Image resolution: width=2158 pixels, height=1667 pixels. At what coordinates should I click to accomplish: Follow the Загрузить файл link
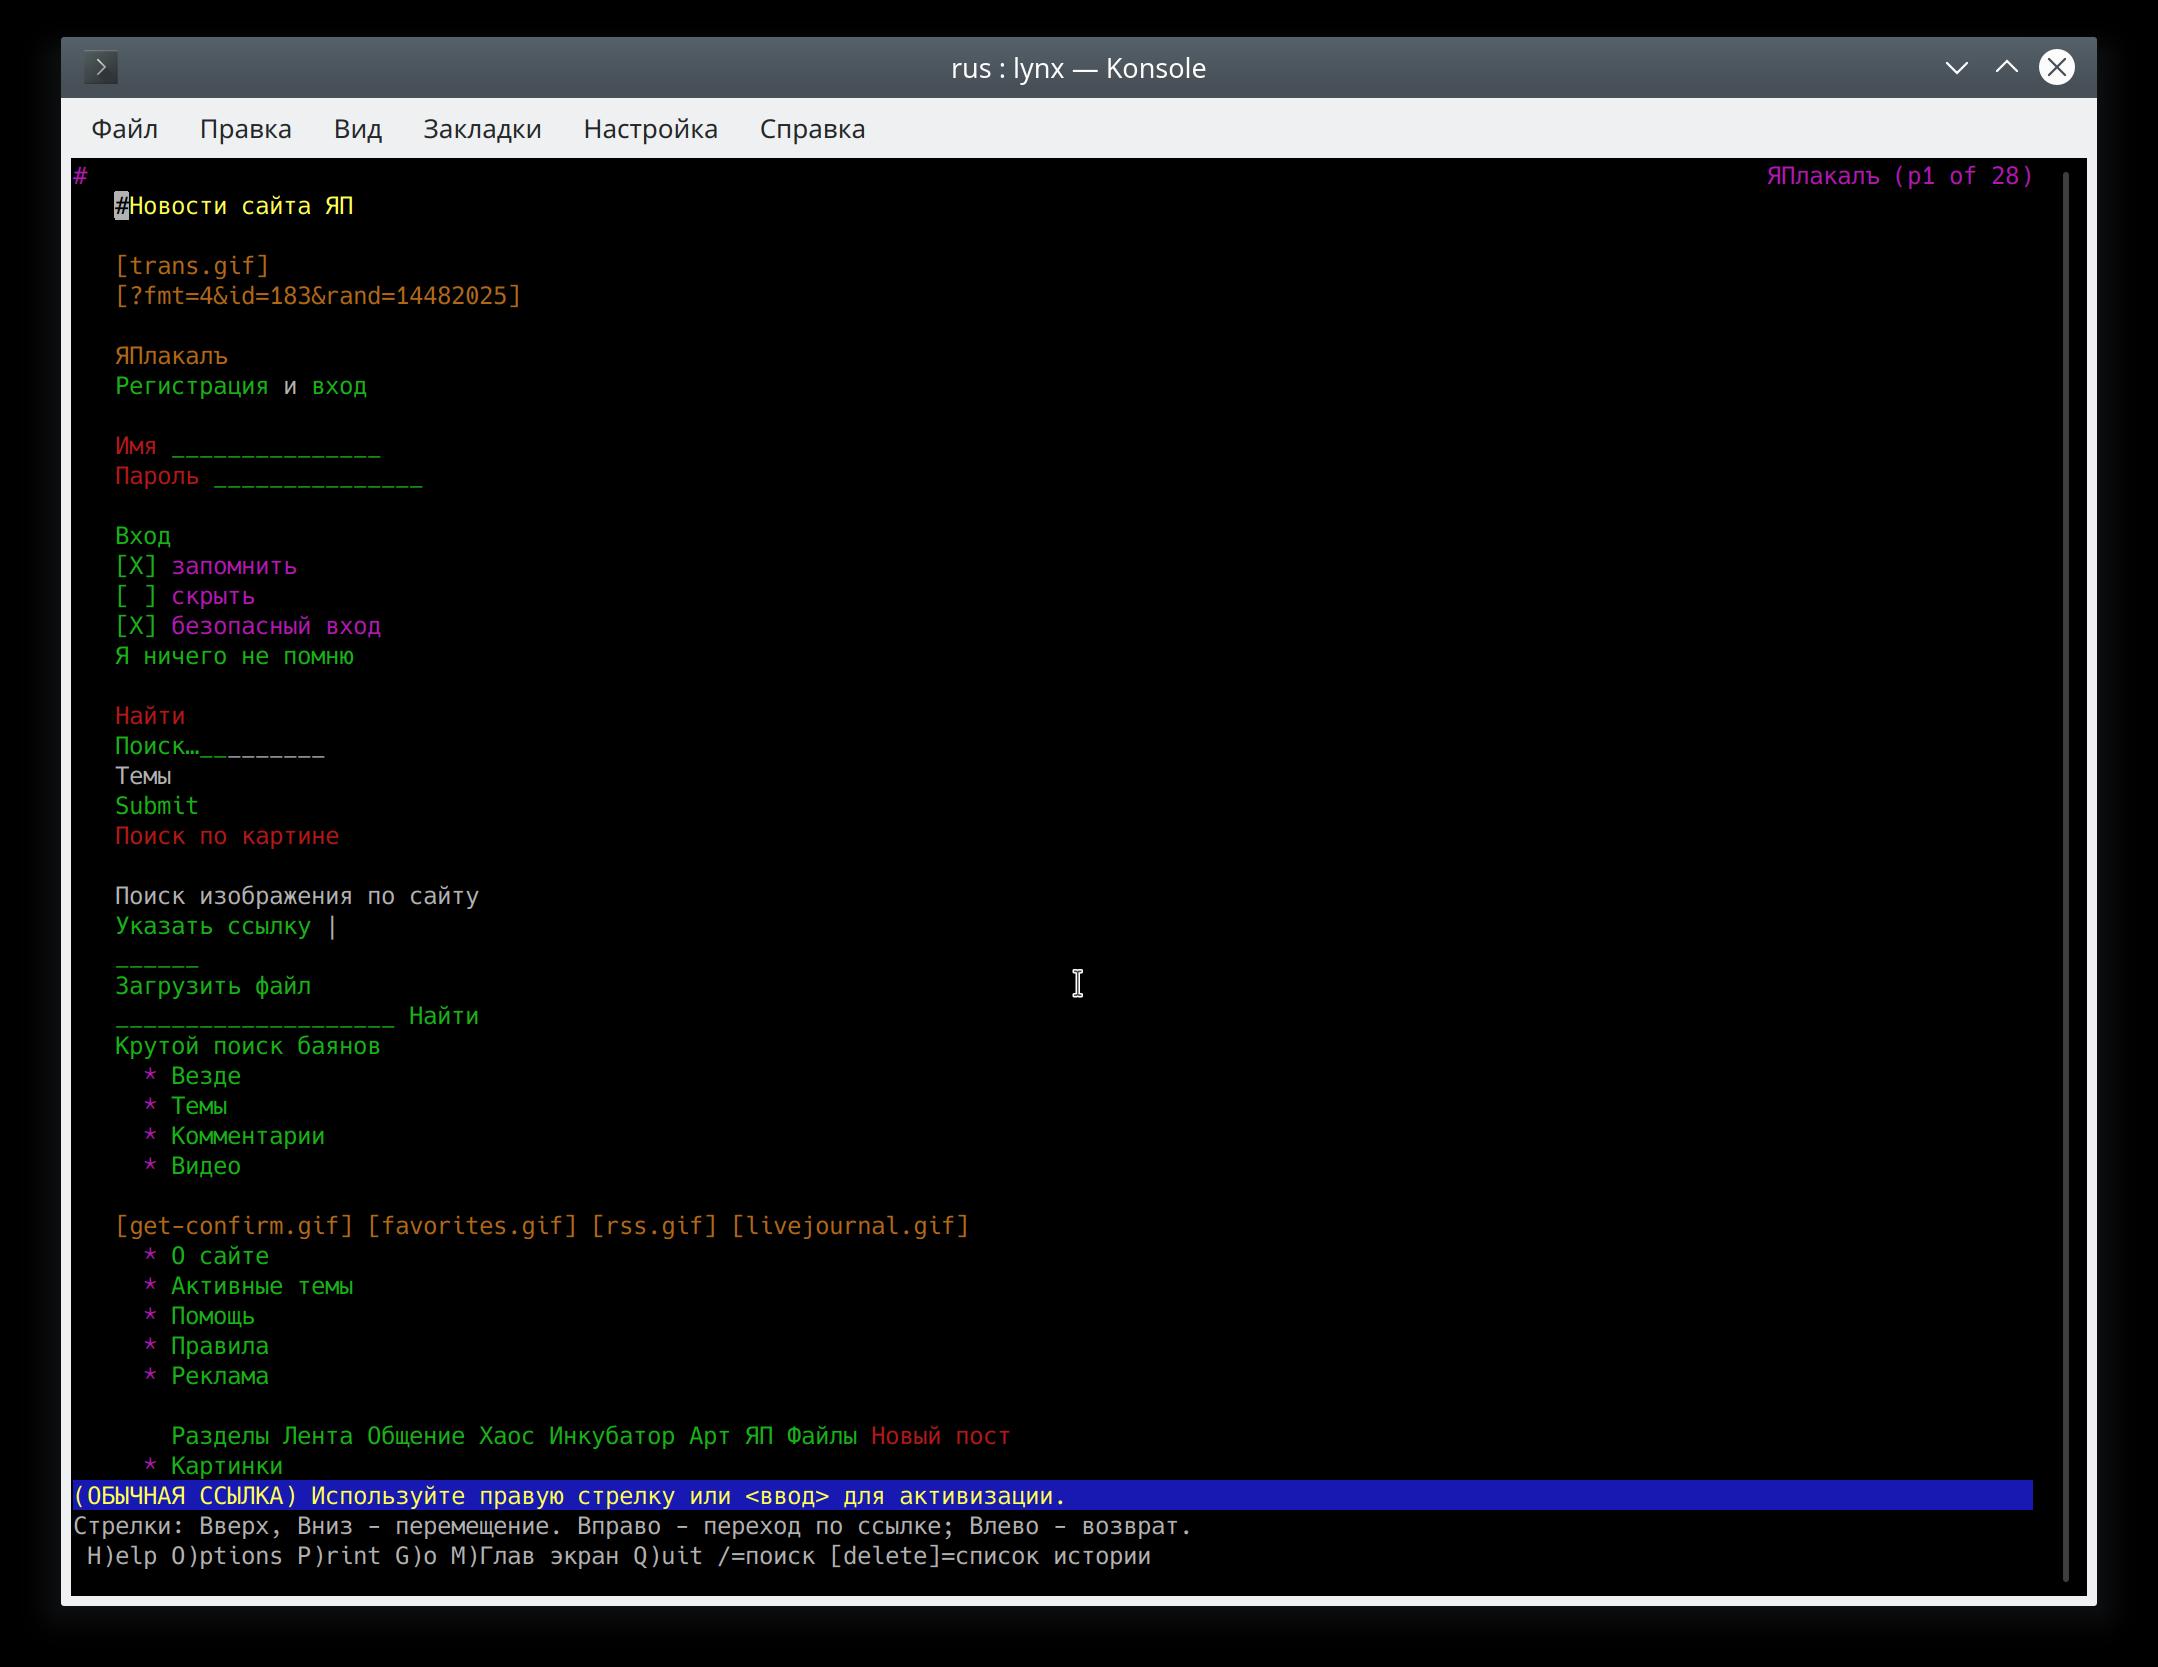click(x=213, y=986)
